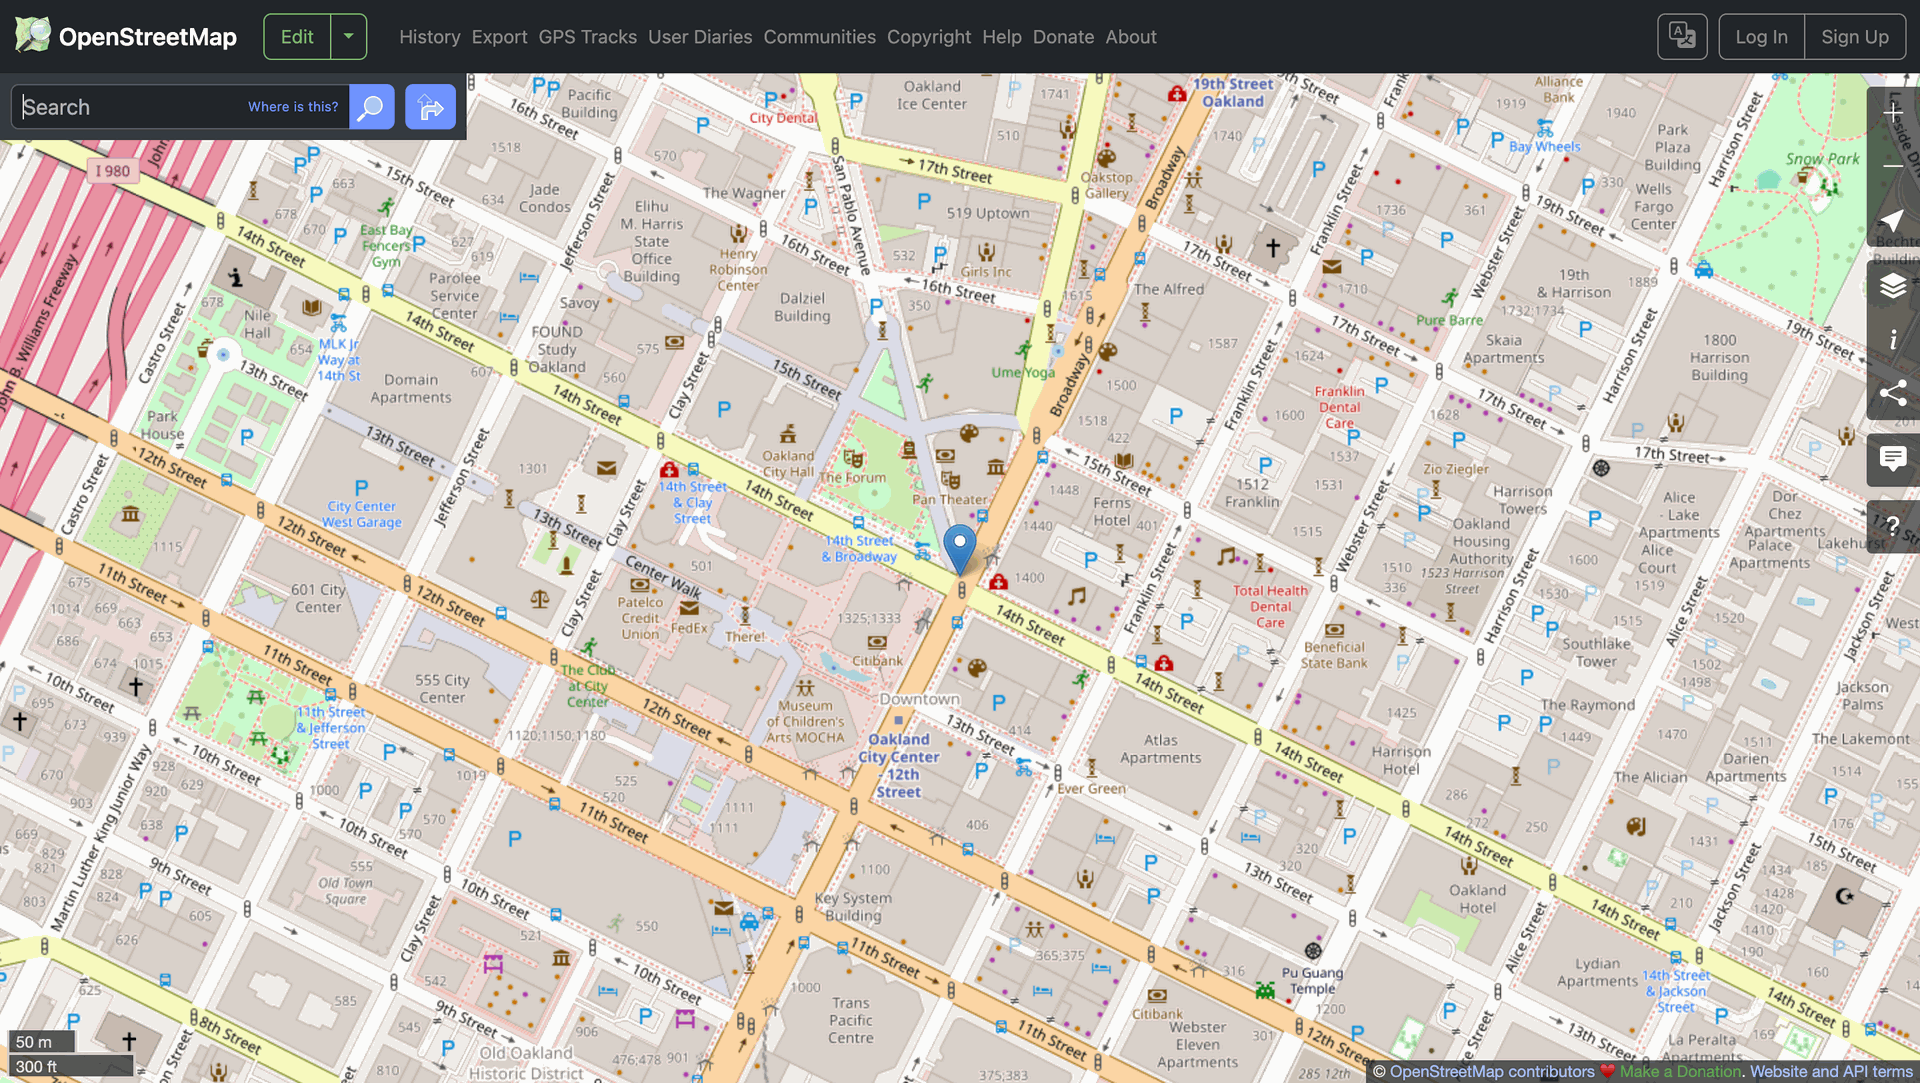This screenshot has height=1083, width=1920.
Task: Open the About page
Action: pyautogui.click(x=1131, y=37)
